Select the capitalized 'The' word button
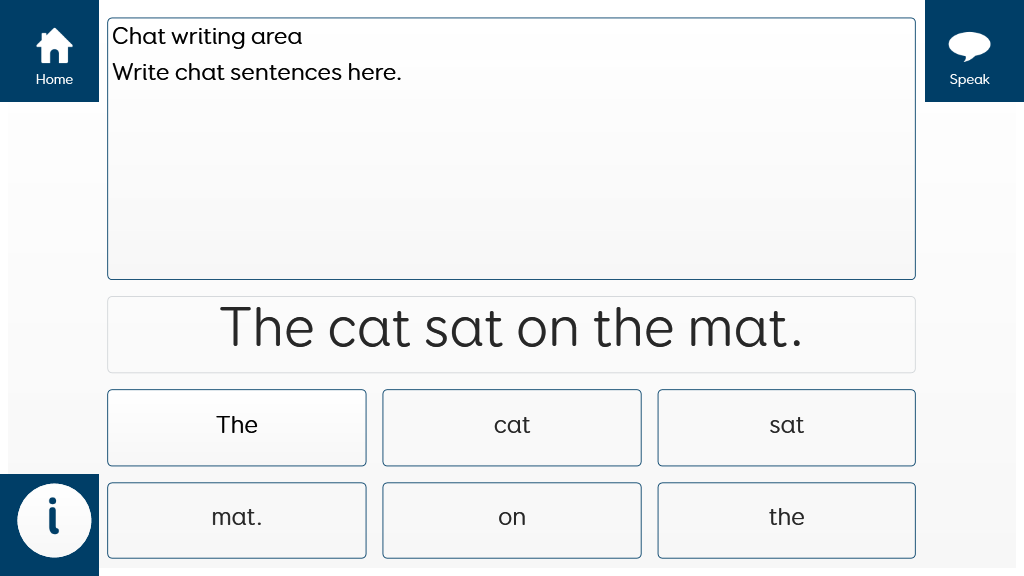 click(237, 427)
